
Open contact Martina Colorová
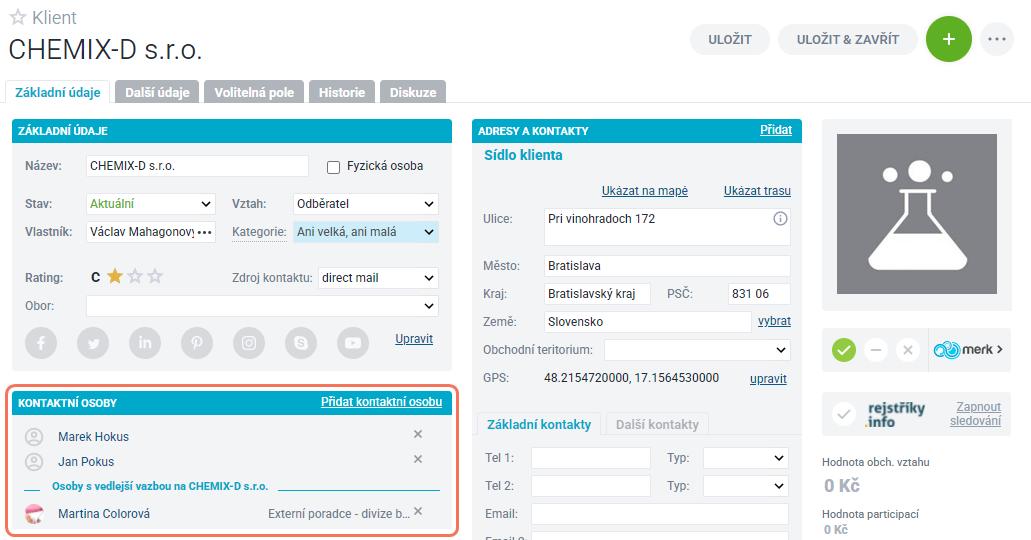[104, 514]
